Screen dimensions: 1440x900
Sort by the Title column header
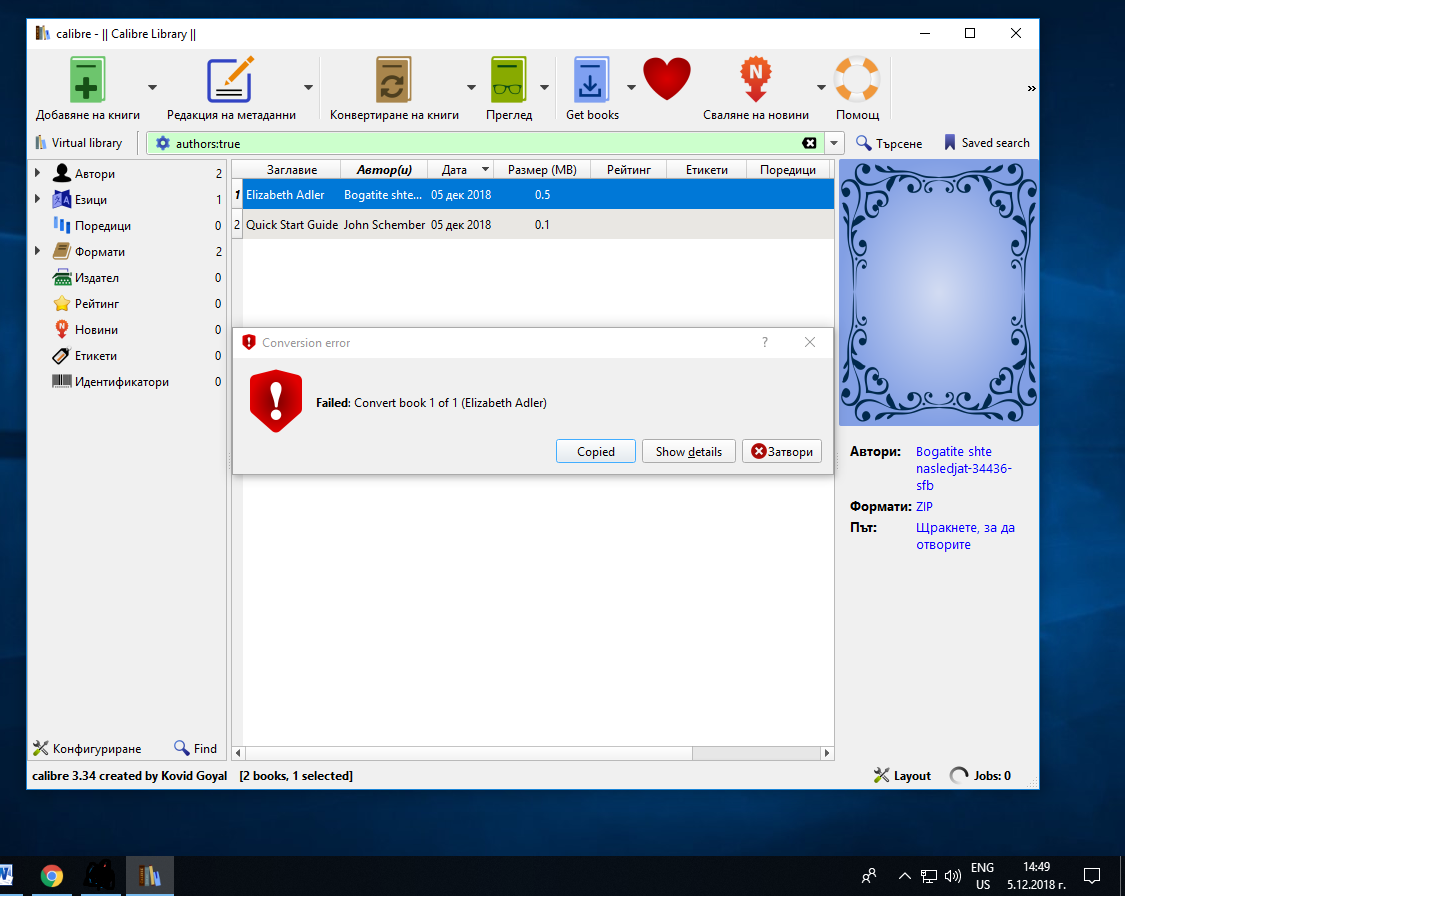(x=291, y=170)
